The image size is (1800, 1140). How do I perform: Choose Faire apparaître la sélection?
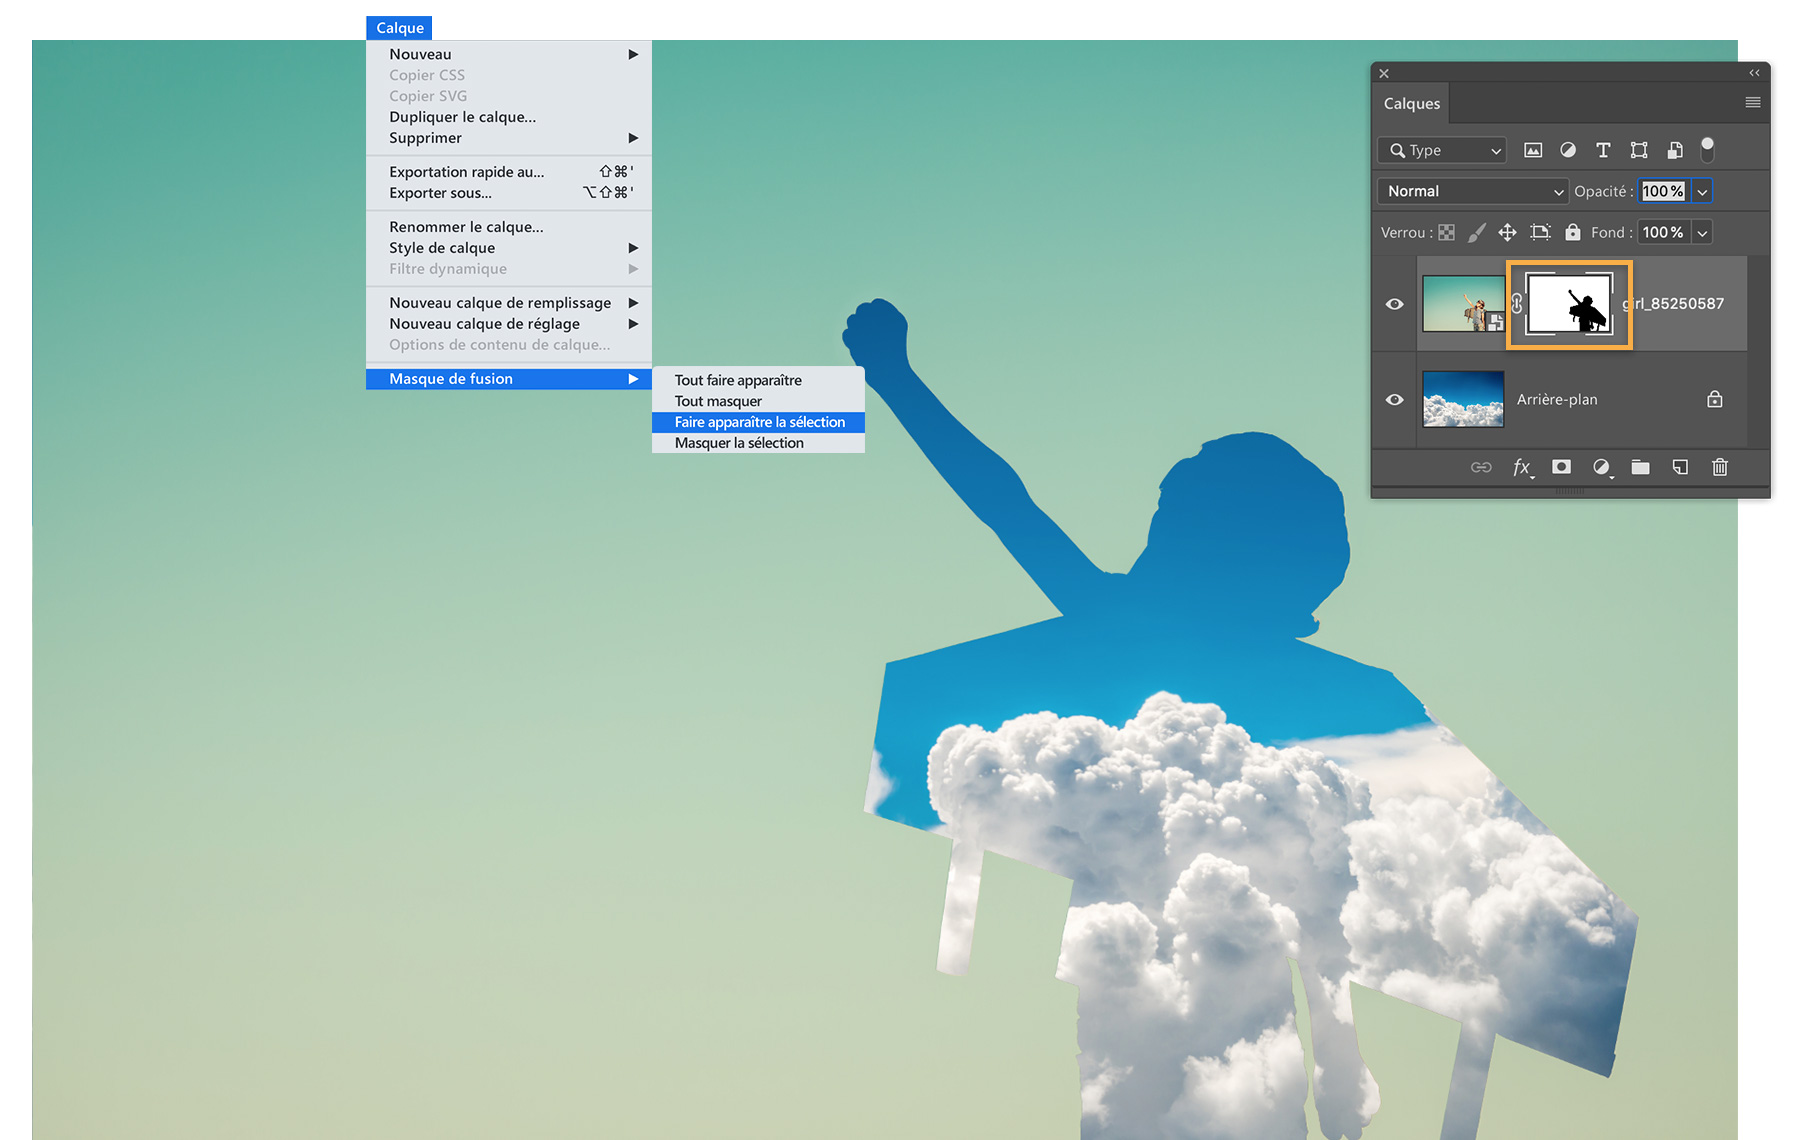758,422
